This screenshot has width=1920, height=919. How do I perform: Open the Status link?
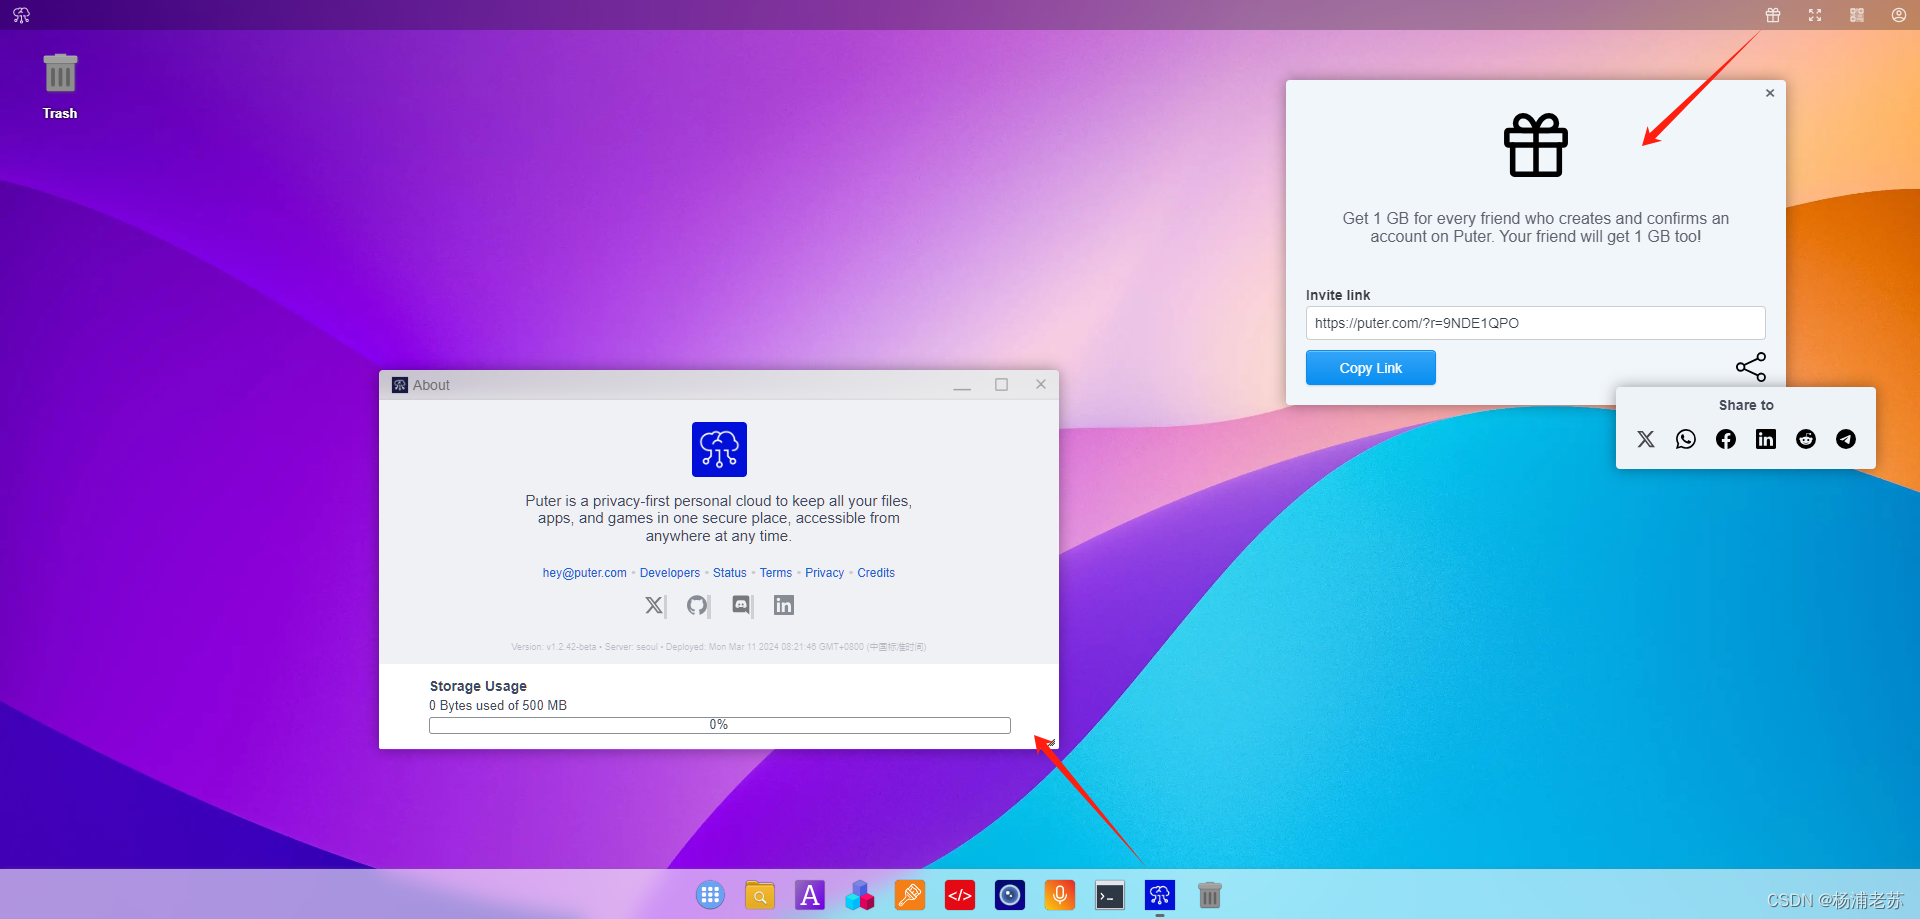click(x=730, y=573)
